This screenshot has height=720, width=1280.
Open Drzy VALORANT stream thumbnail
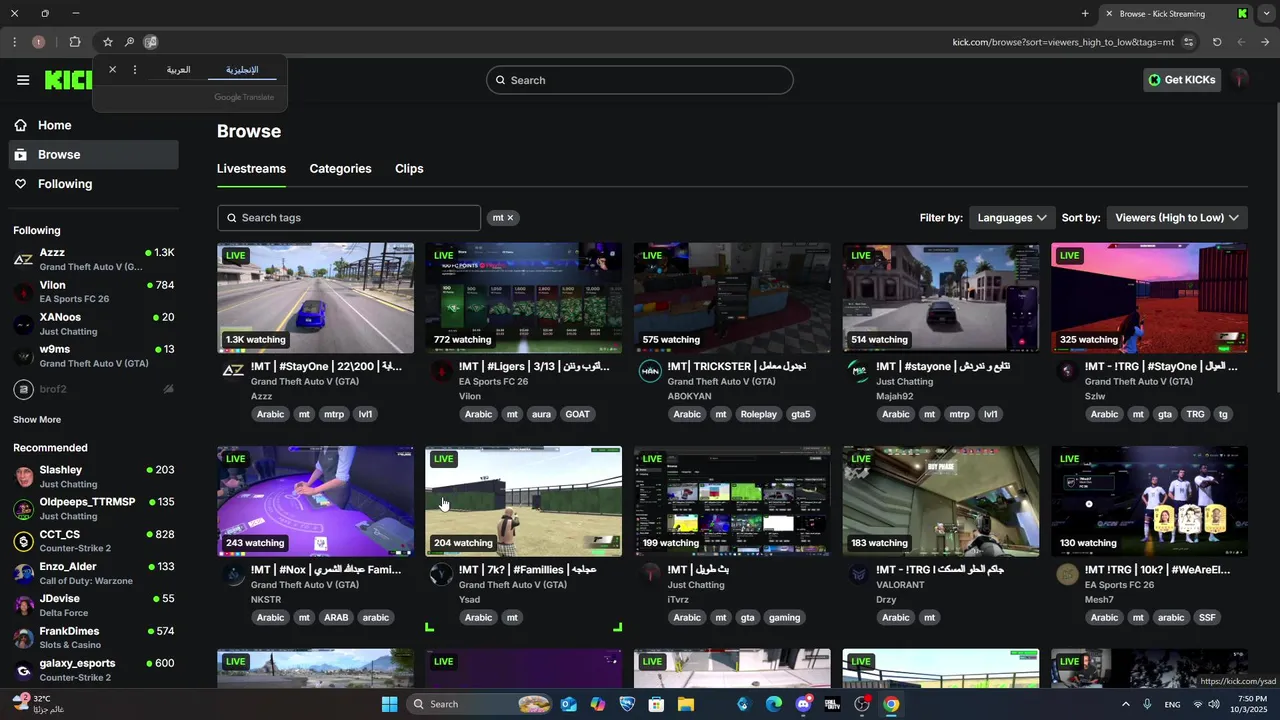pos(941,501)
